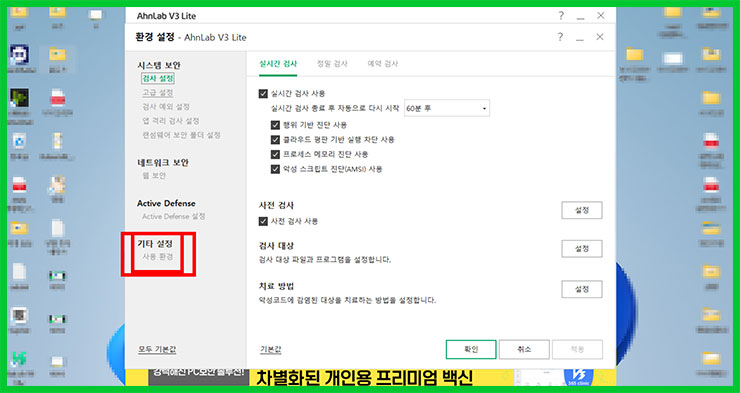Click the Active Defense sidebar heading
The width and height of the screenshot is (740, 393).
166,203
